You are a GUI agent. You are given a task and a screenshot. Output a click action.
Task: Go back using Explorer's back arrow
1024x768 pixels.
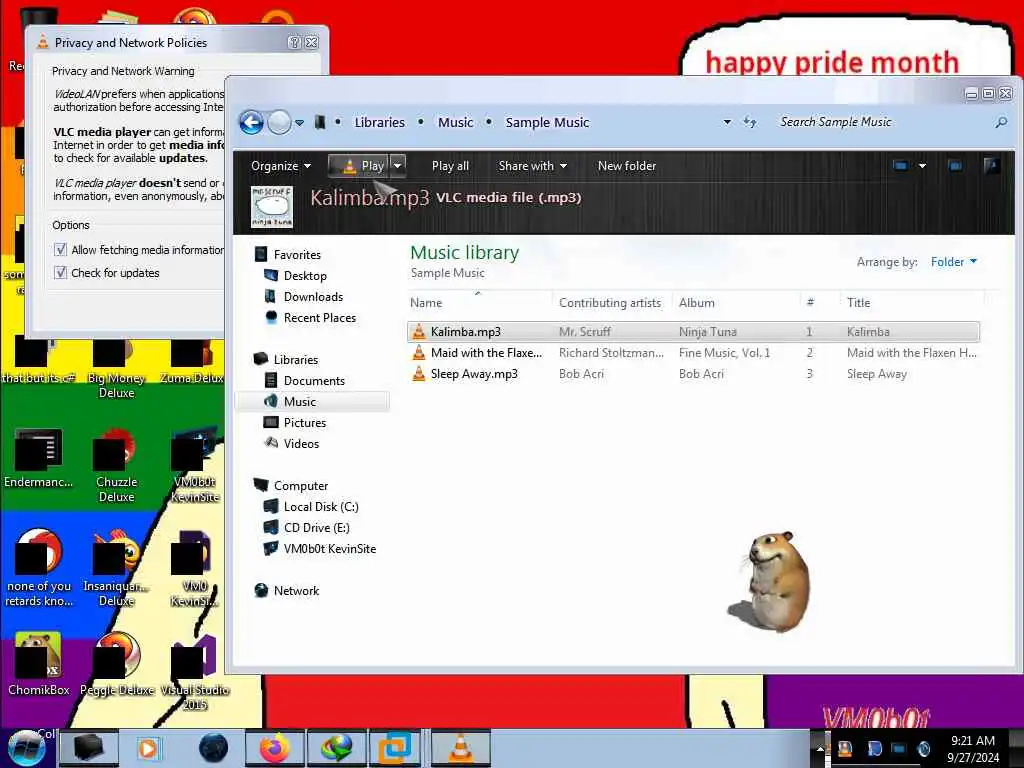point(251,122)
